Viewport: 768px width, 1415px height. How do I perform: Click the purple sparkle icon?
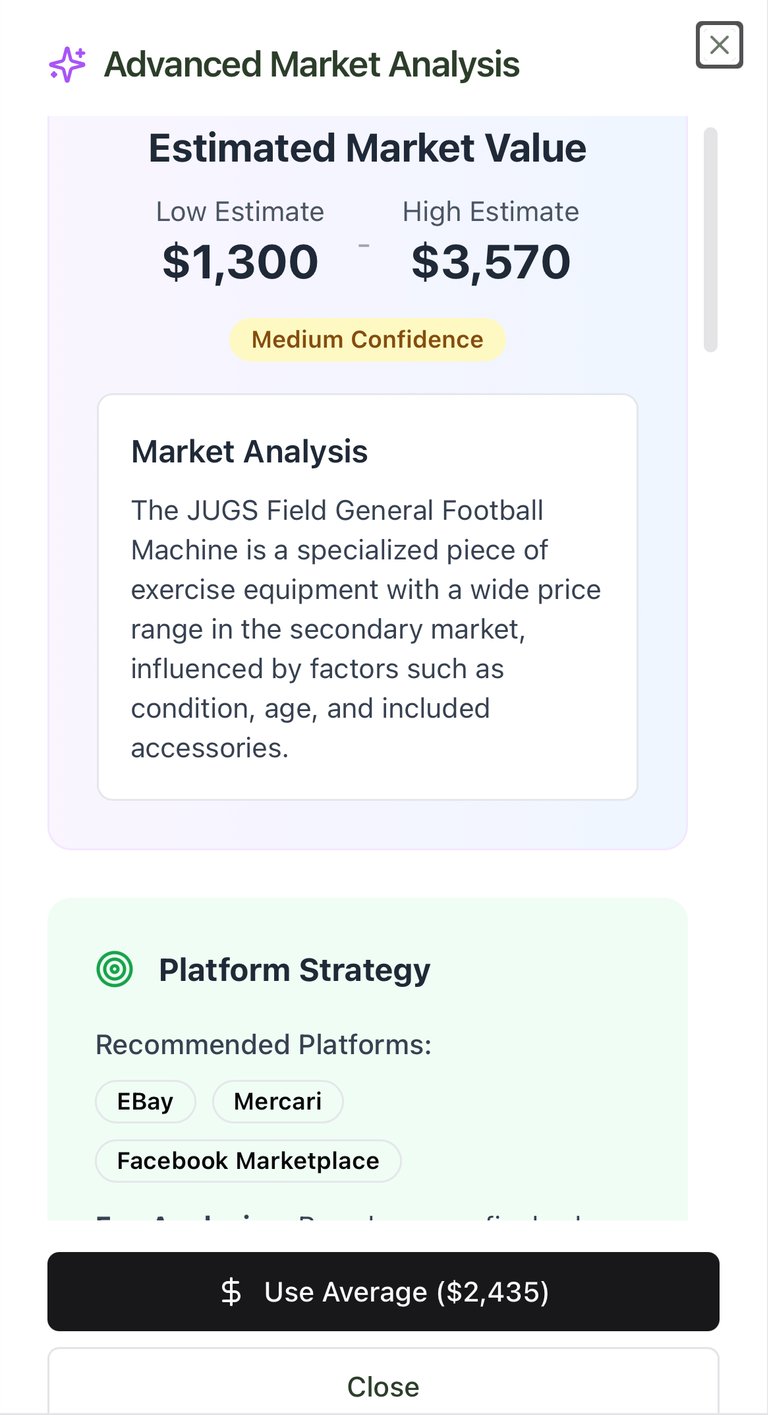pos(68,65)
